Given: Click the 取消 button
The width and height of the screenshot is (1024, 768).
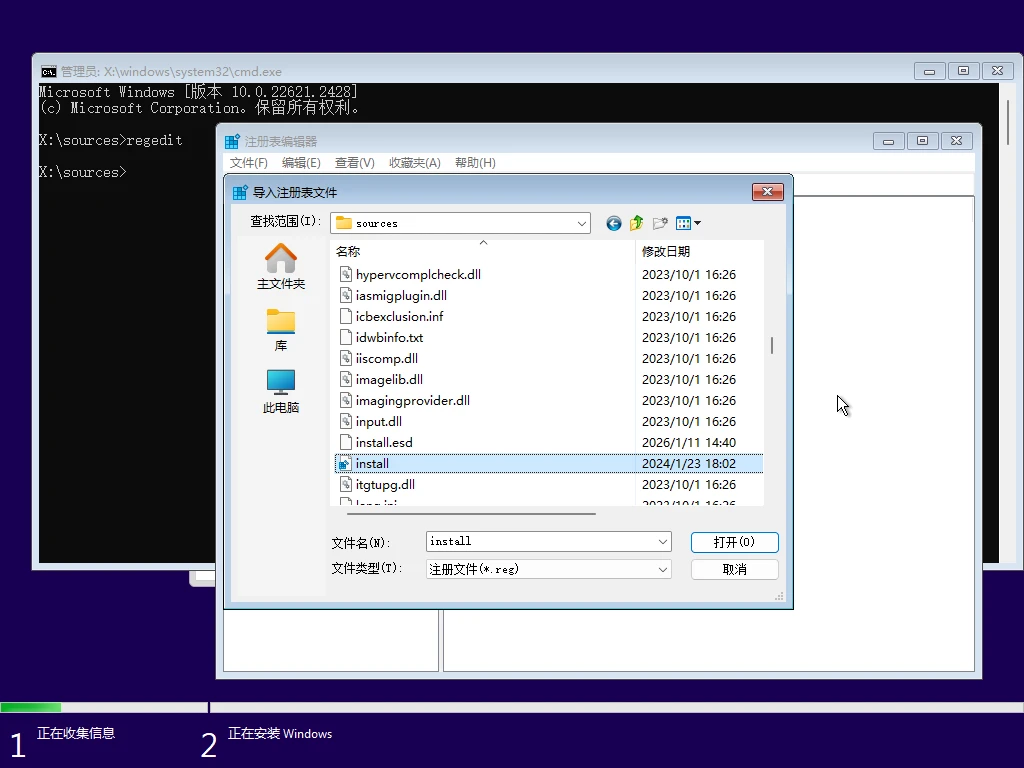Looking at the screenshot, I should (735, 569).
